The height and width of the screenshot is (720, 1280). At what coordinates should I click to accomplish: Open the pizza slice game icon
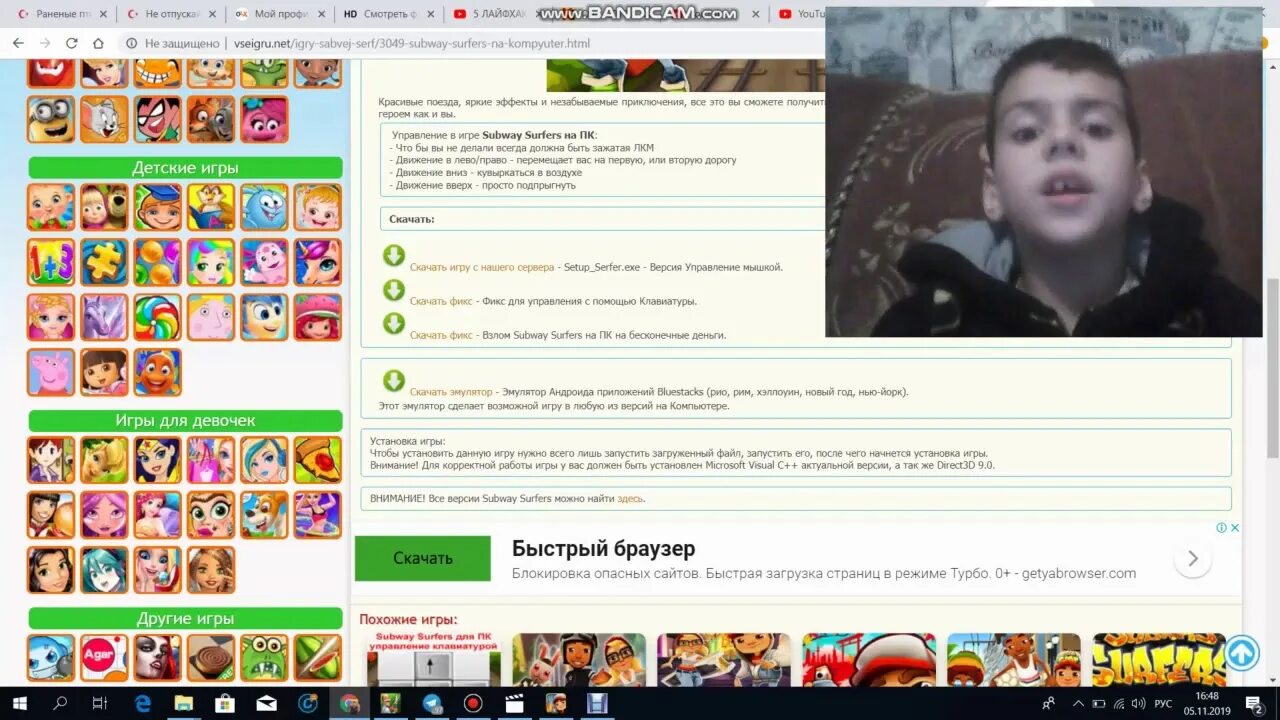(x=318, y=460)
